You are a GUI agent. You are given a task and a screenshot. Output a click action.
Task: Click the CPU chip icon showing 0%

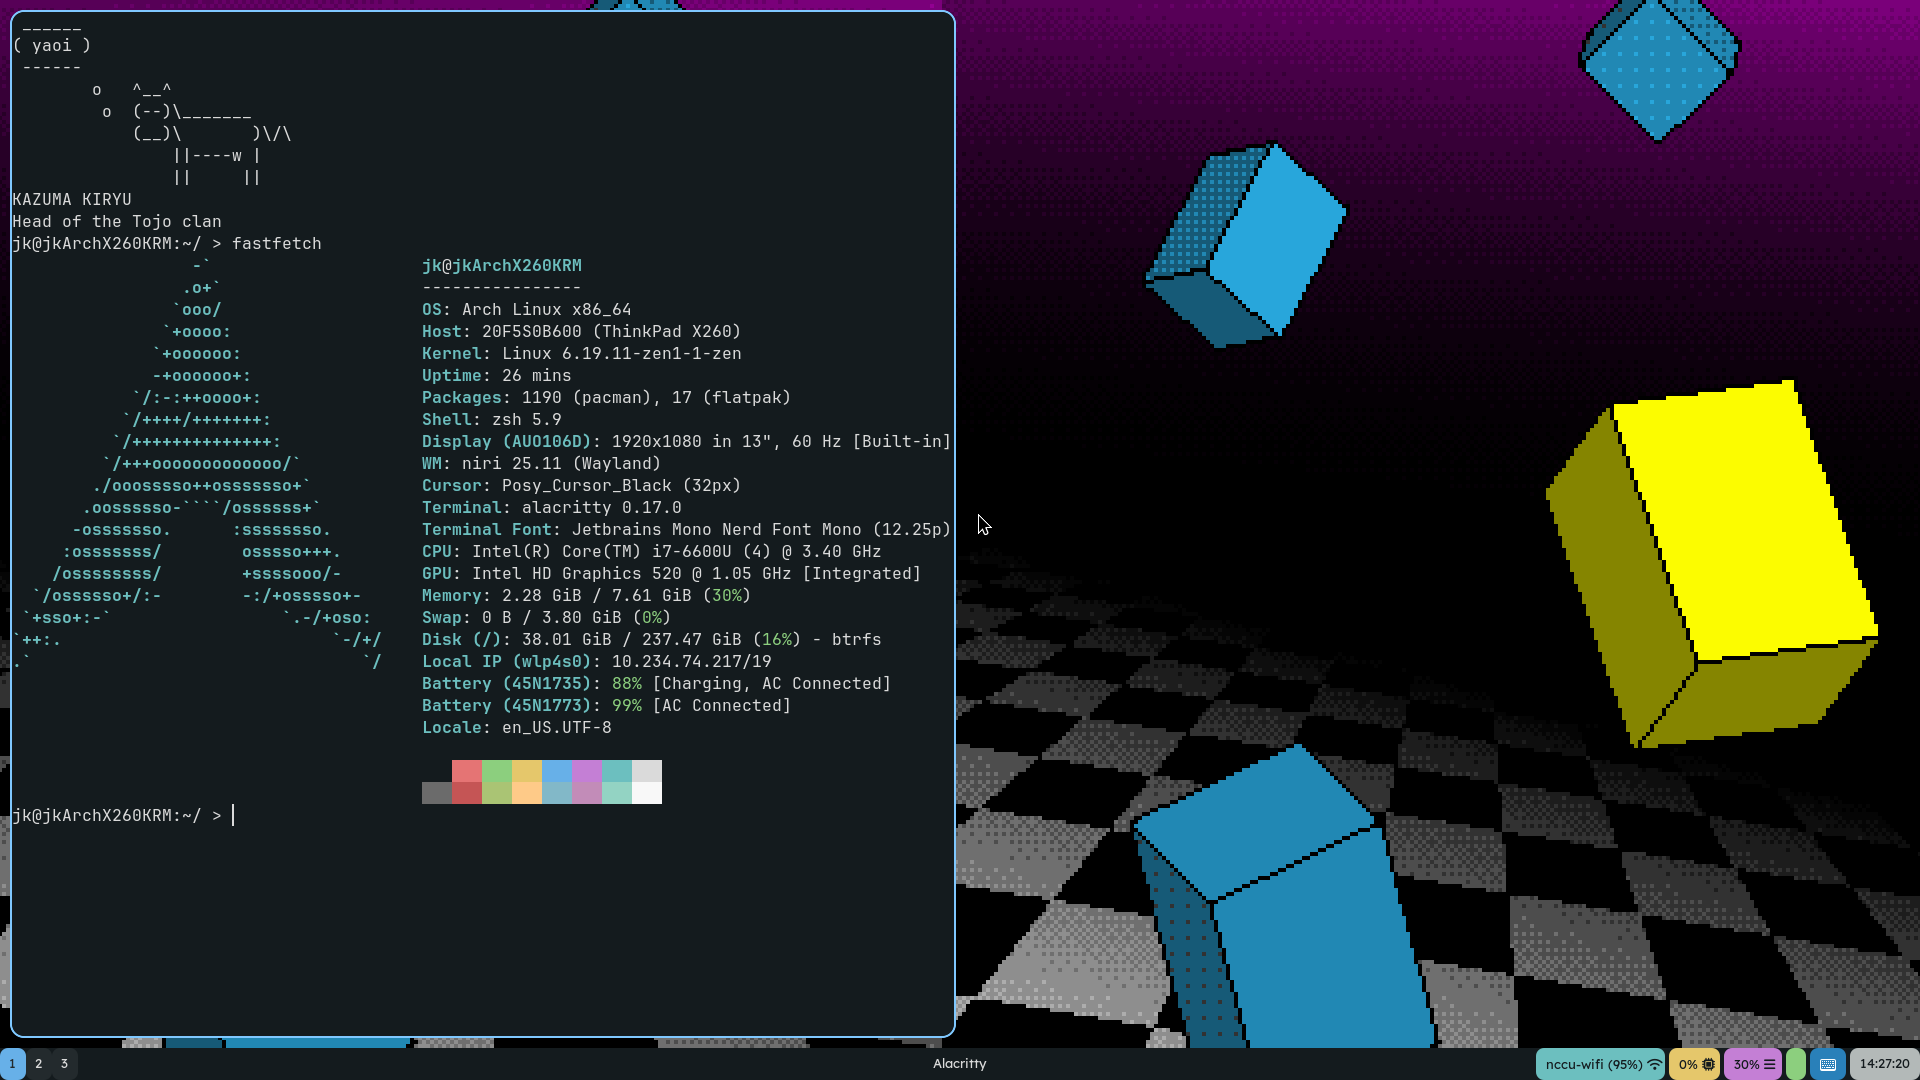(x=1708, y=1064)
